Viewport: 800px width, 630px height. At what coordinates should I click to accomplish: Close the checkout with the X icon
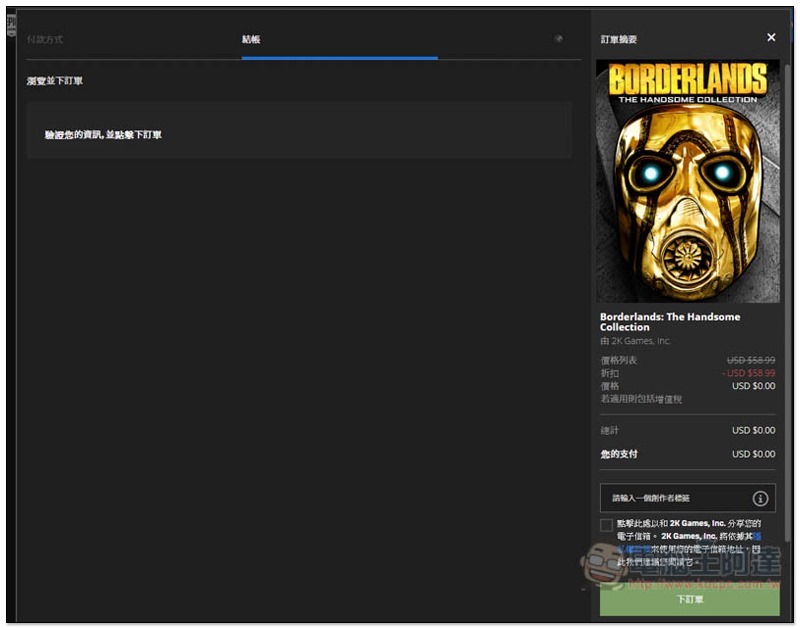771,37
